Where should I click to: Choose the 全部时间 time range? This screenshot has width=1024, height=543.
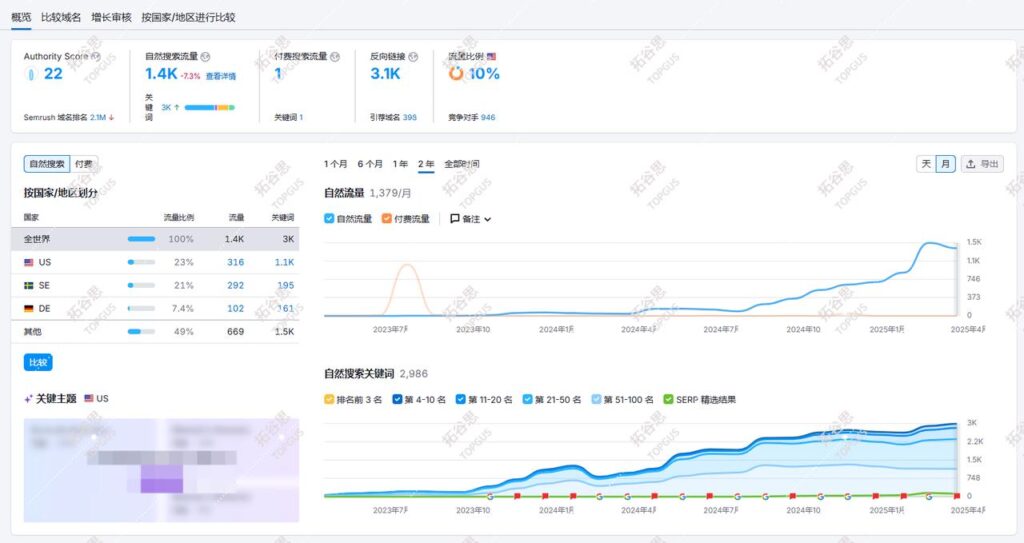462,164
